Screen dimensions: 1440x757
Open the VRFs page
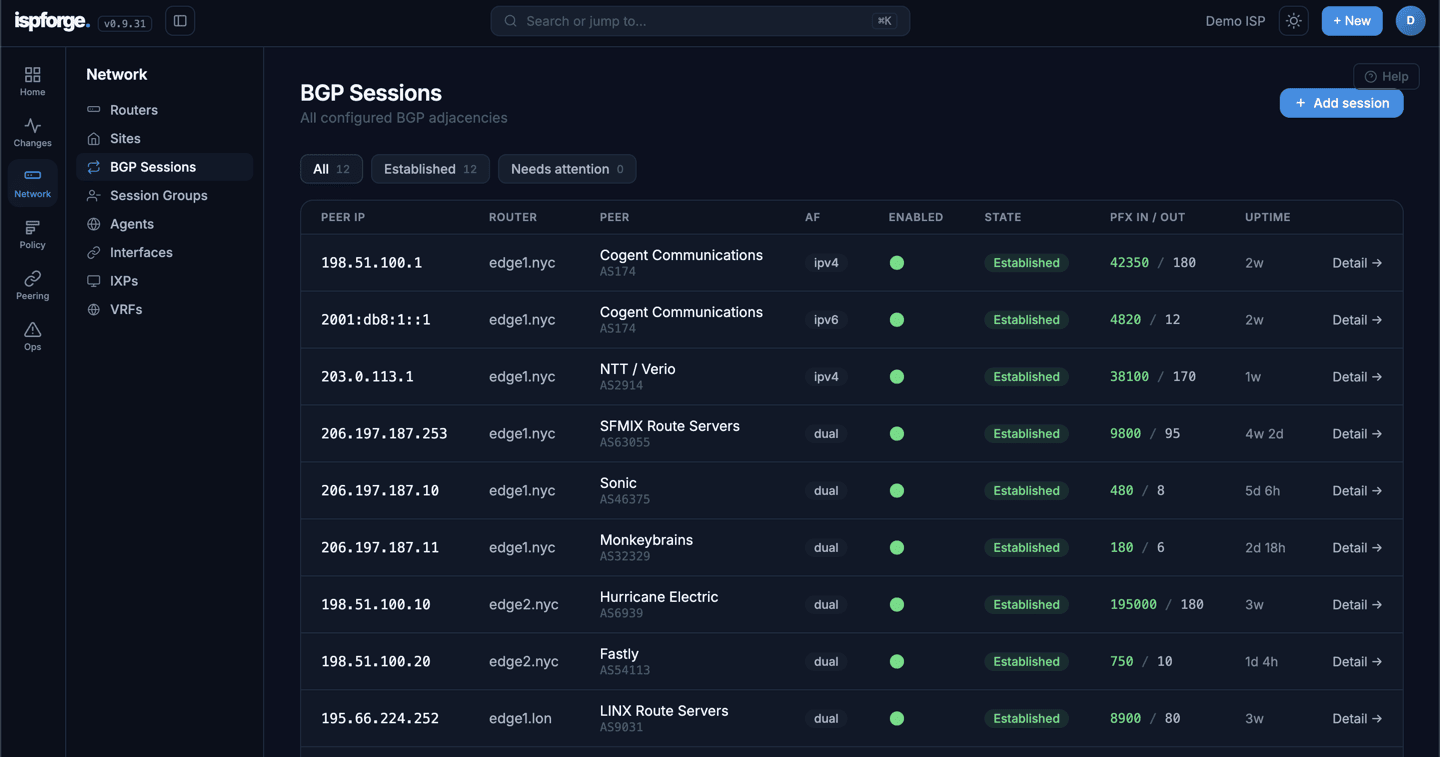pos(165,309)
